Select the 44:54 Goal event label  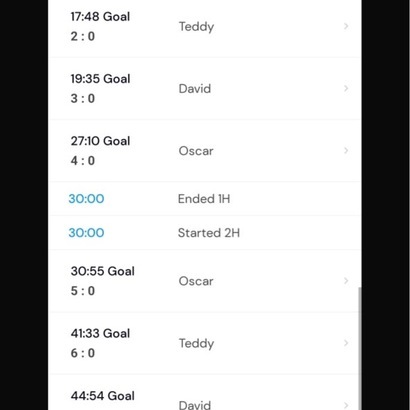[x=103, y=396]
